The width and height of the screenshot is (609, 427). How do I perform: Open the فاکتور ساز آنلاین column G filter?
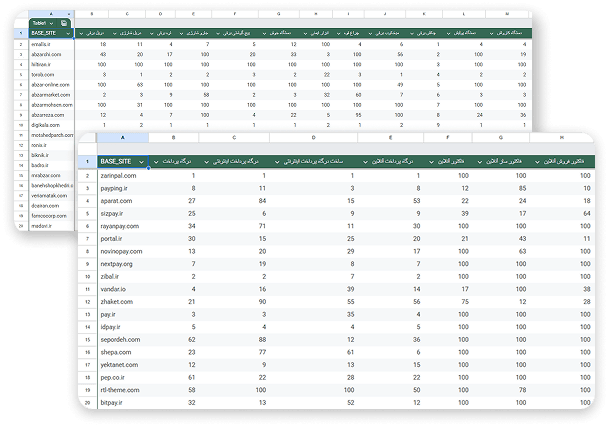click(x=480, y=162)
